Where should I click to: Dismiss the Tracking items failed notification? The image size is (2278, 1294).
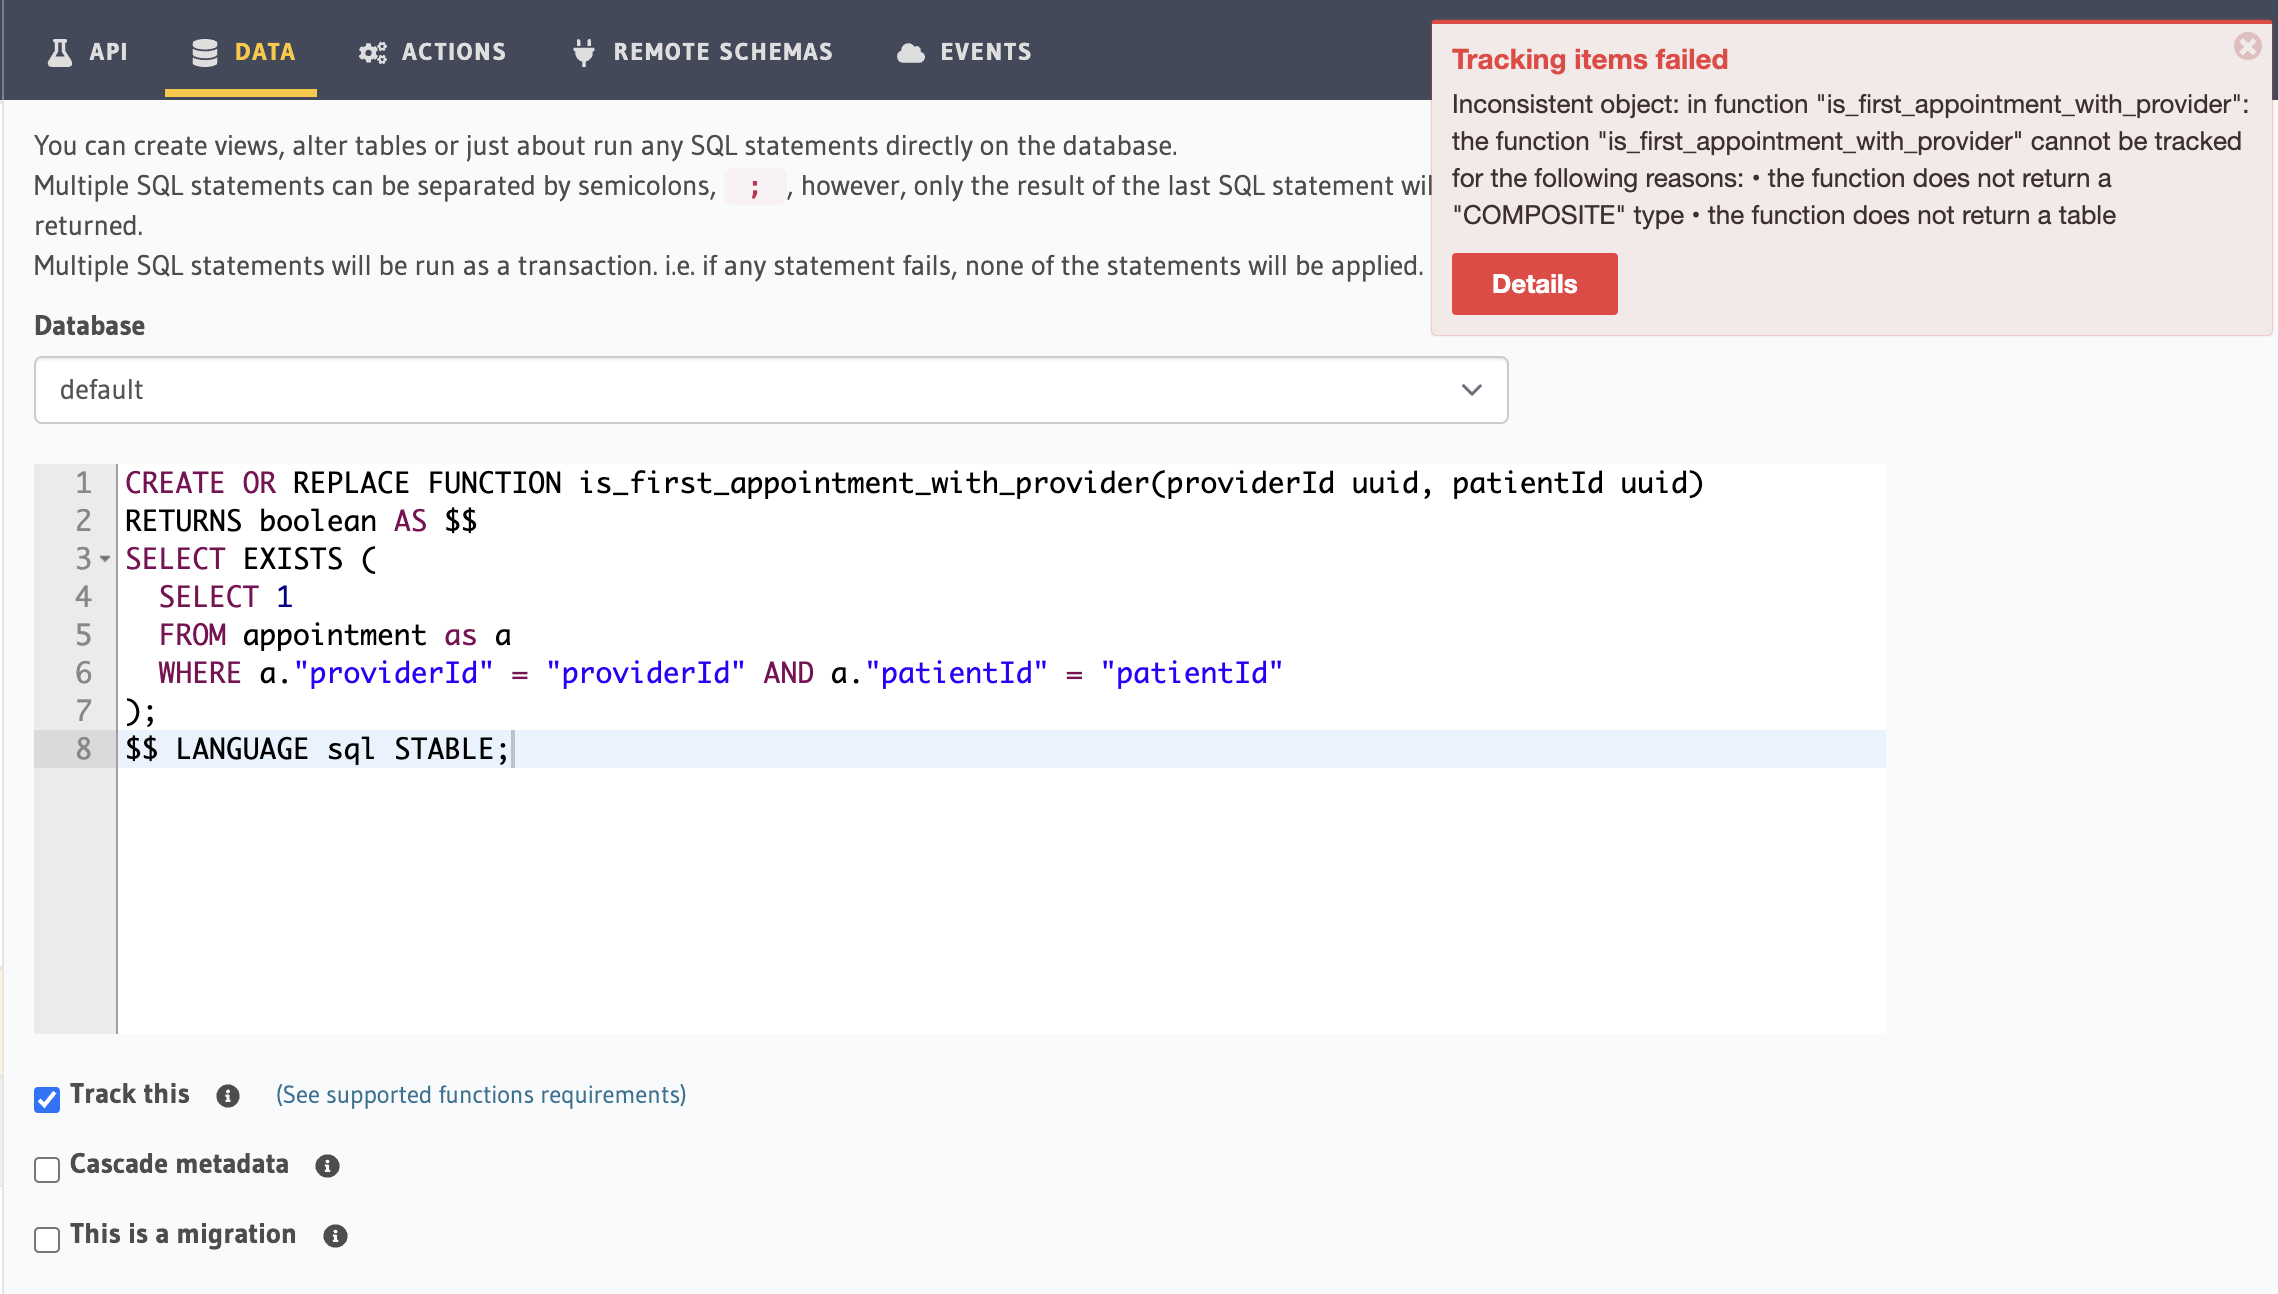2247,45
